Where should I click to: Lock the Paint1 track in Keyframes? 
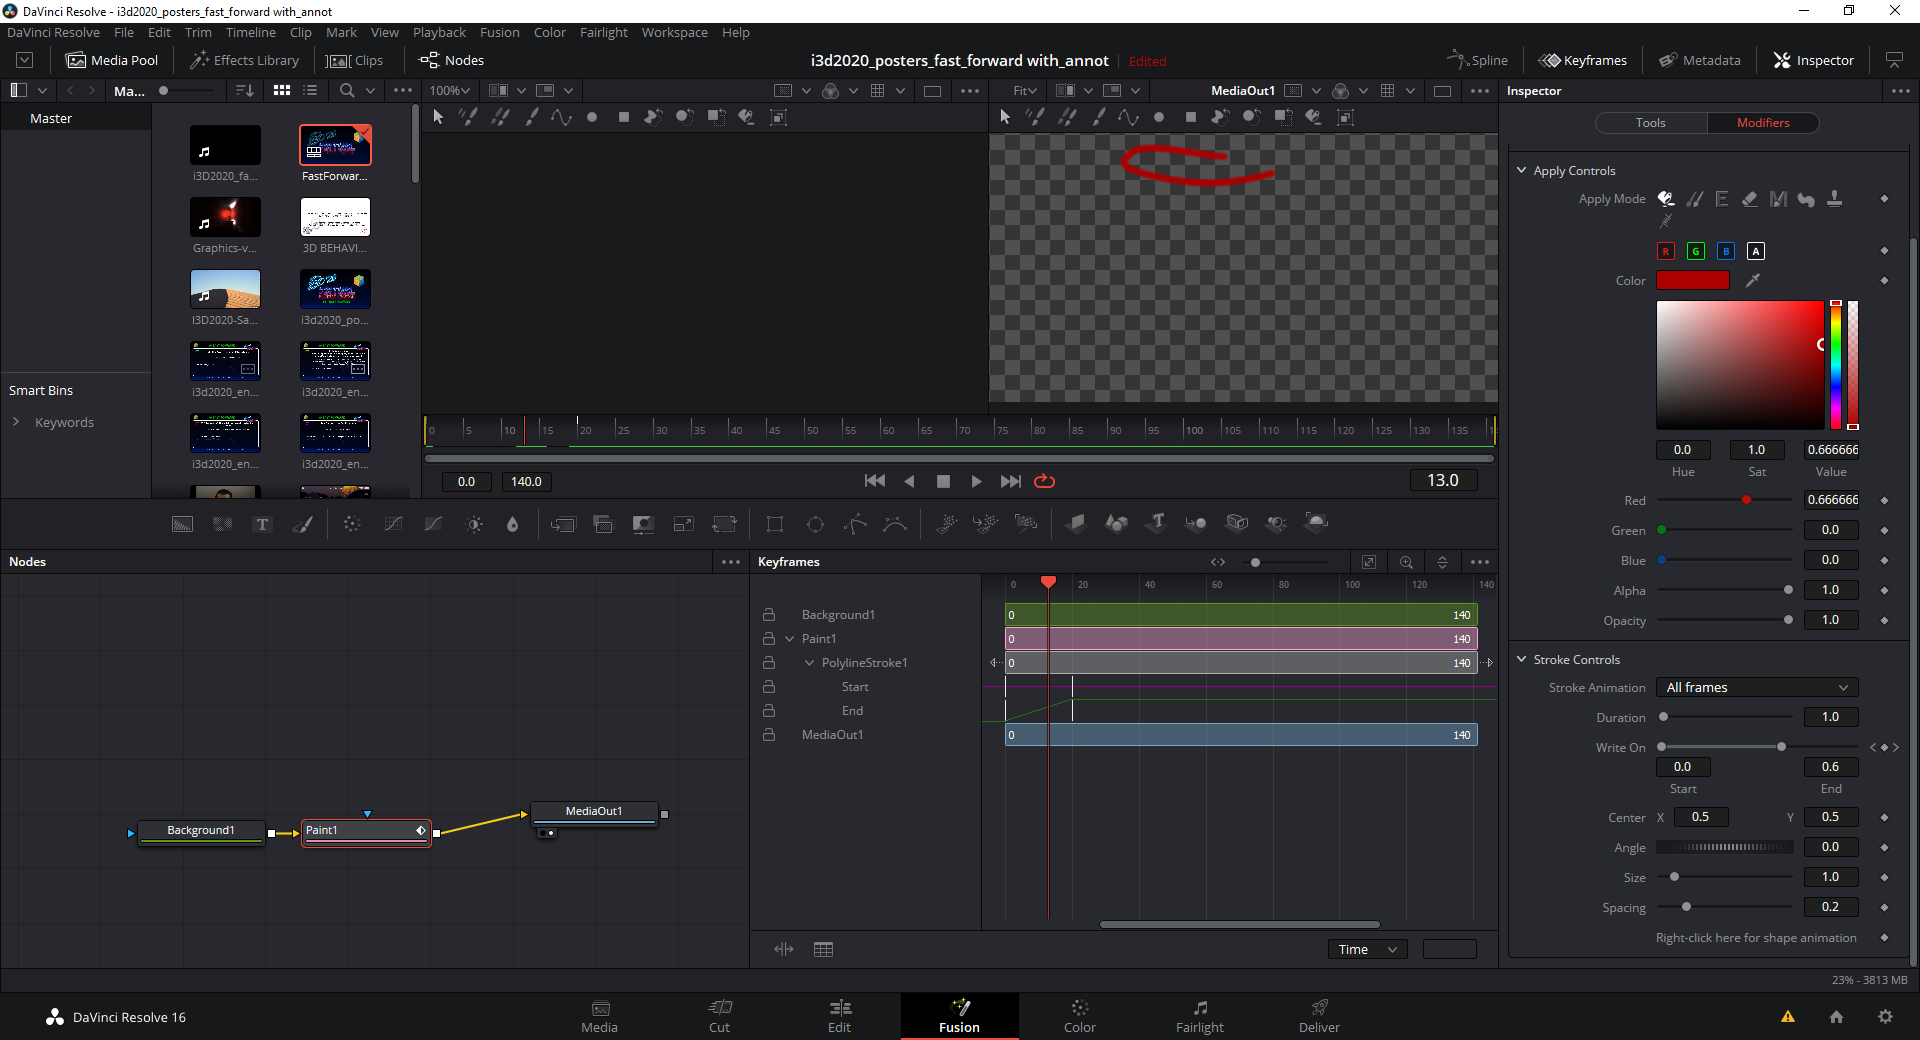(768, 638)
